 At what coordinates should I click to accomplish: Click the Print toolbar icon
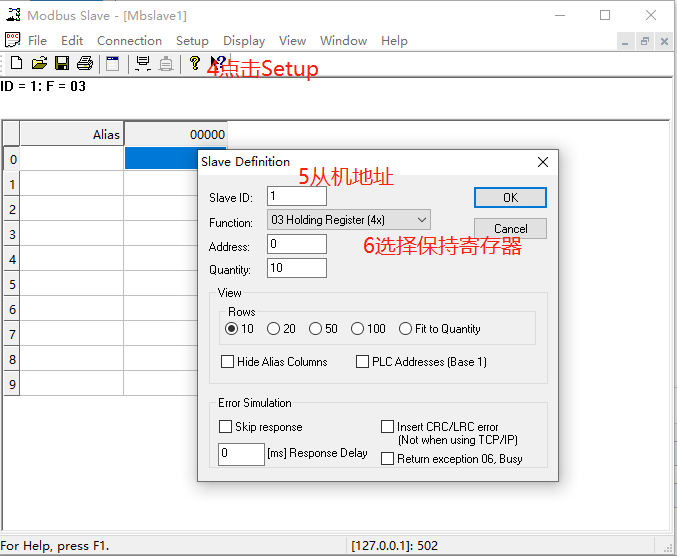(x=85, y=63)
